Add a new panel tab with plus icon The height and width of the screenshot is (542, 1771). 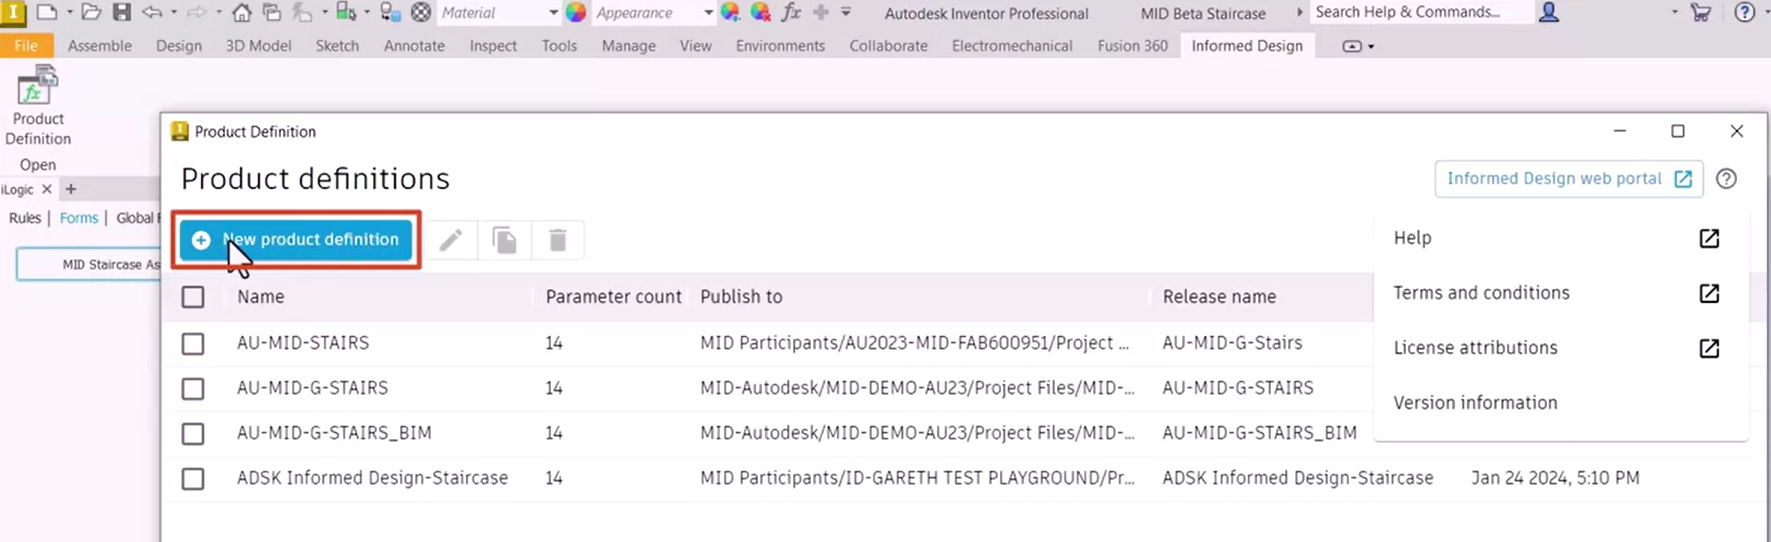point(71,189)
